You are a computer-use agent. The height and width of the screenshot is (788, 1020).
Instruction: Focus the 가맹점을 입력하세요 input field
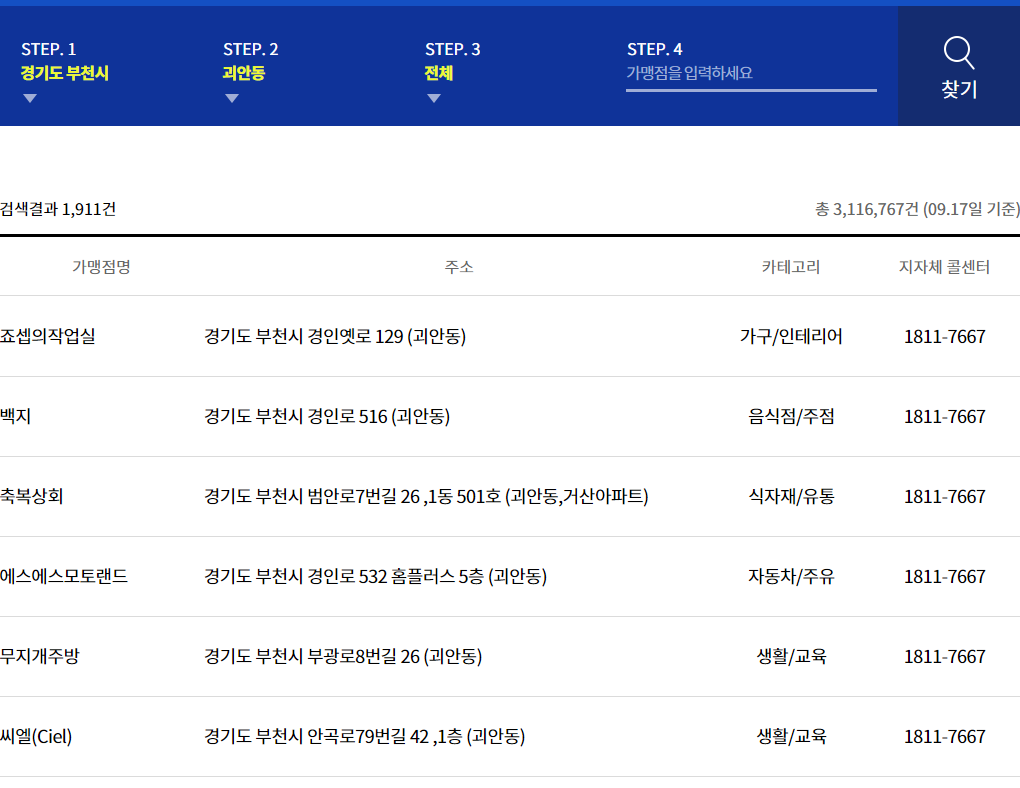point(751,74)
